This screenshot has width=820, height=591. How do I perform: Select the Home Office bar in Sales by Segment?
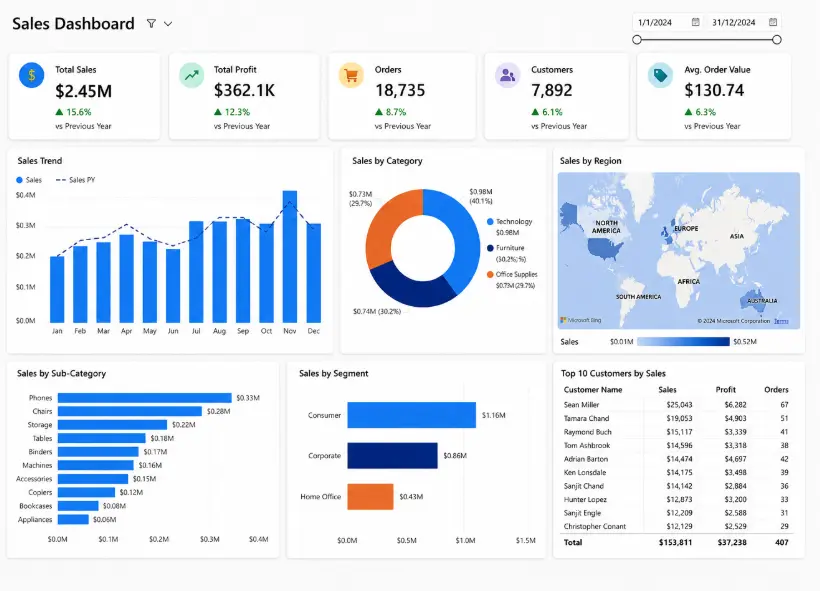(x=370, y=497)
